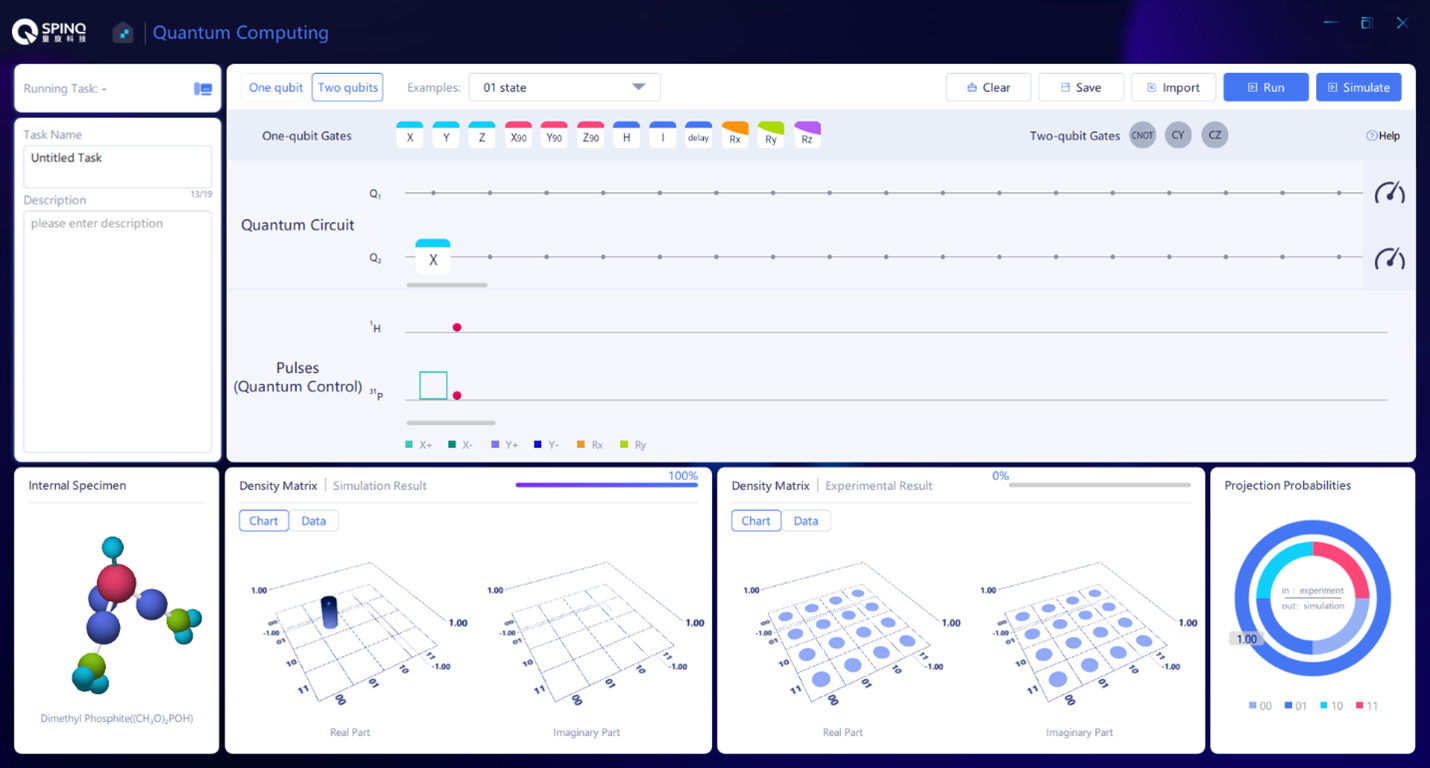
Task: Save the current circuit
Action: coord(1081,88)
